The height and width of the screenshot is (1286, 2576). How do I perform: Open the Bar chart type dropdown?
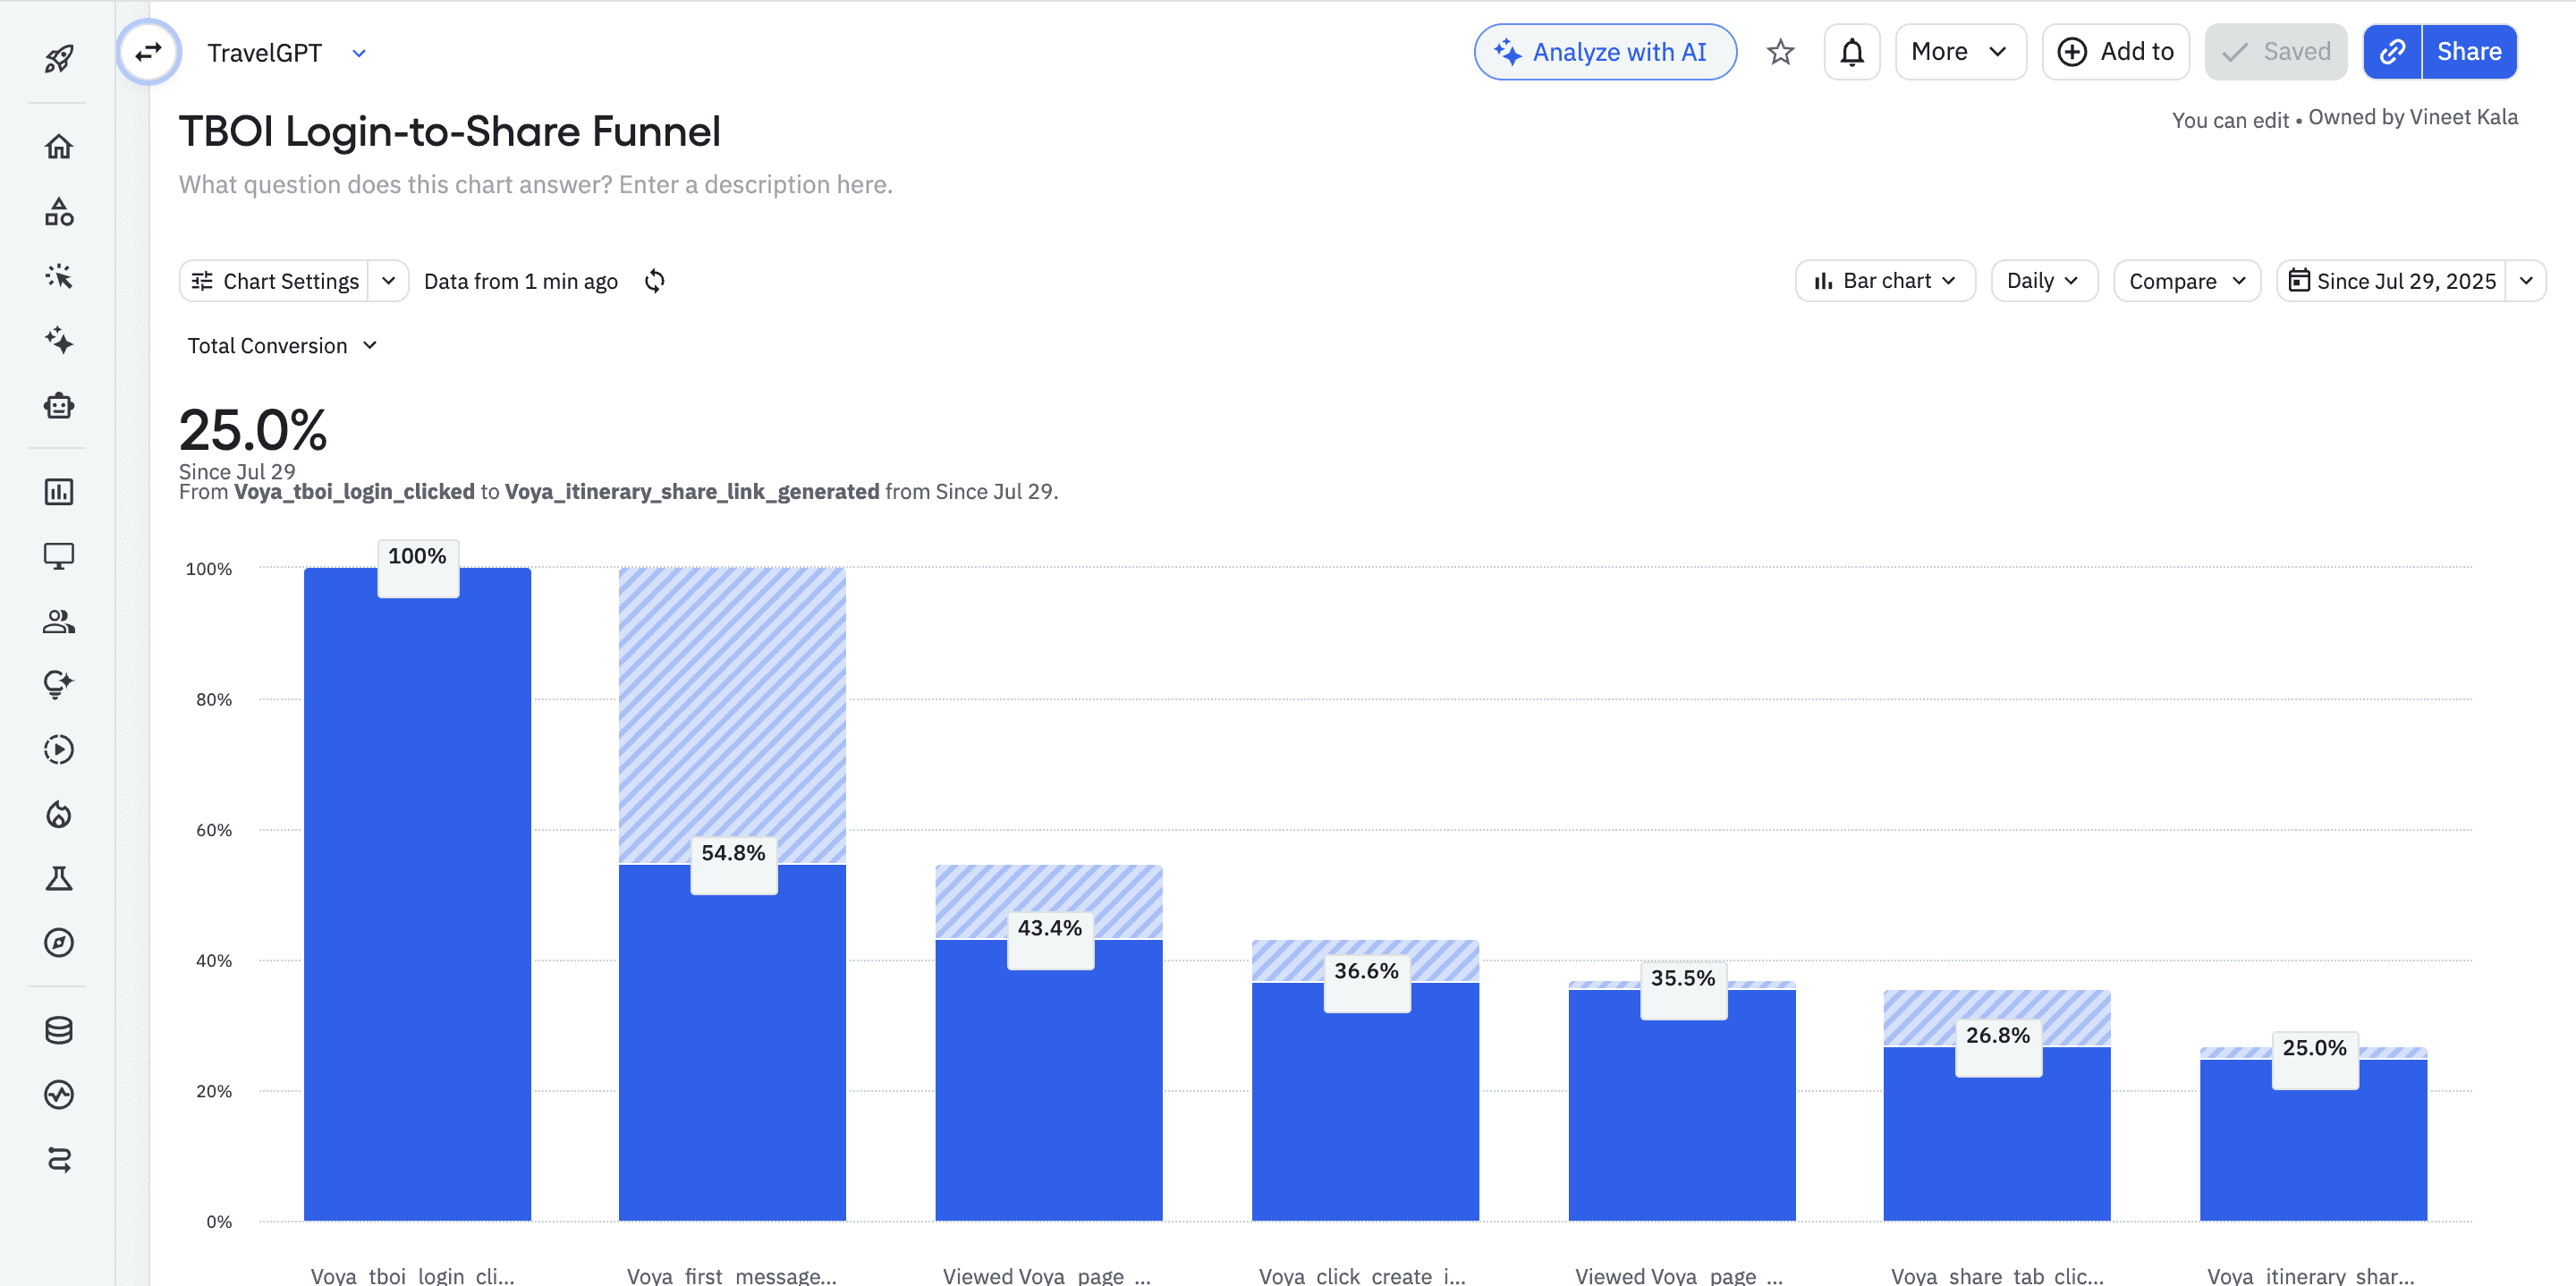(1885, 281)
